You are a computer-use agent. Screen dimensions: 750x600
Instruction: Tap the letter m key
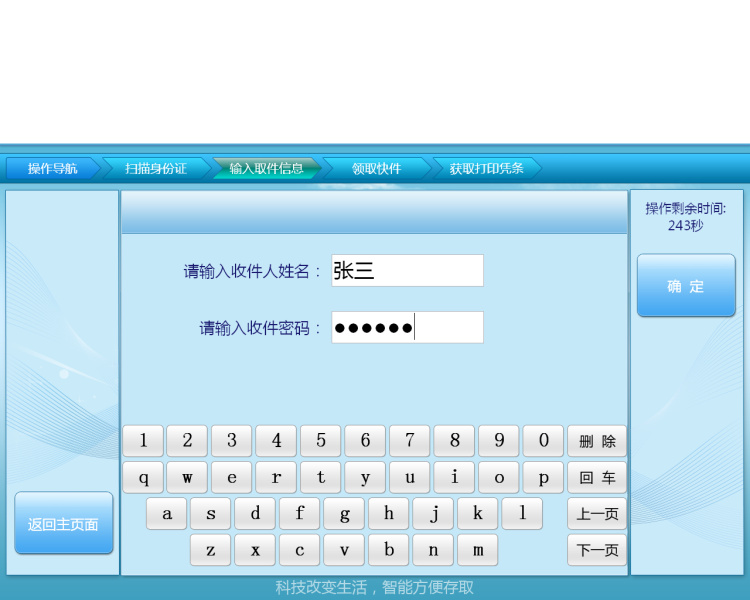tap(478, 550)
